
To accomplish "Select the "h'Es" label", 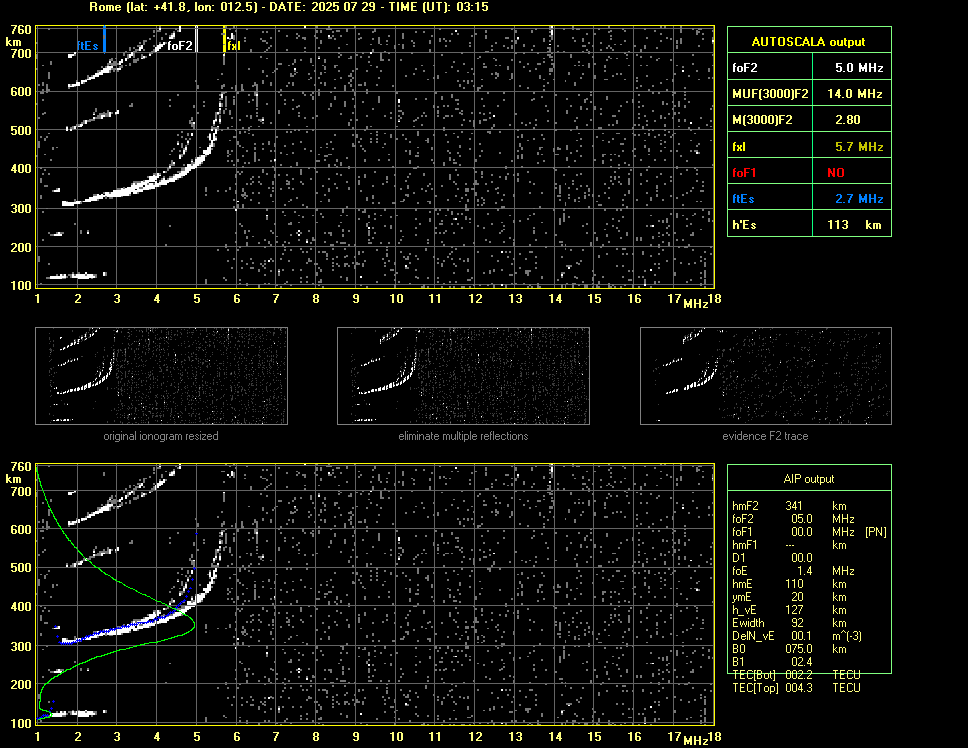I will [x=744, y=225].
